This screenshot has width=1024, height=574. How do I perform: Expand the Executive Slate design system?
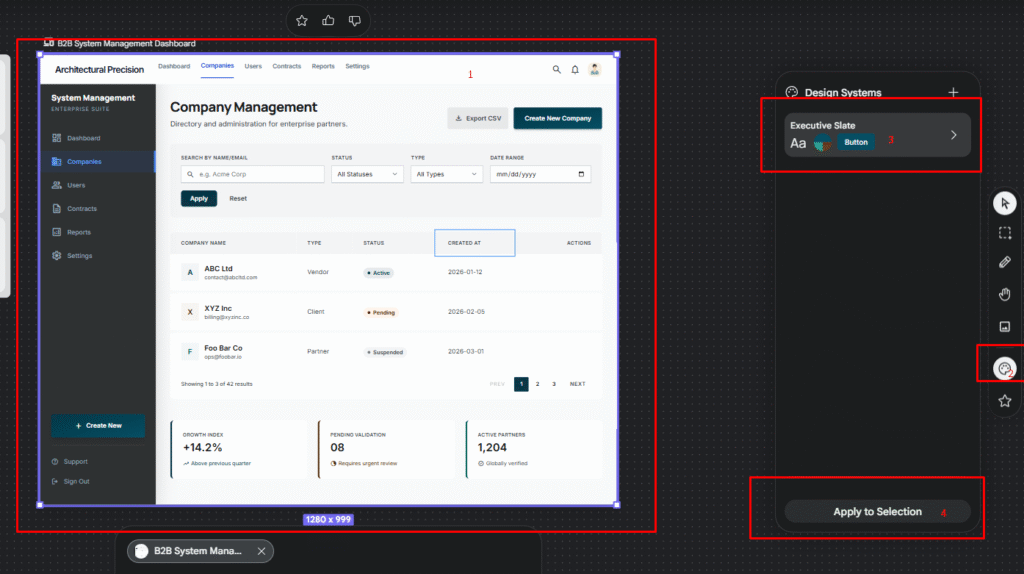coord(953,135)
